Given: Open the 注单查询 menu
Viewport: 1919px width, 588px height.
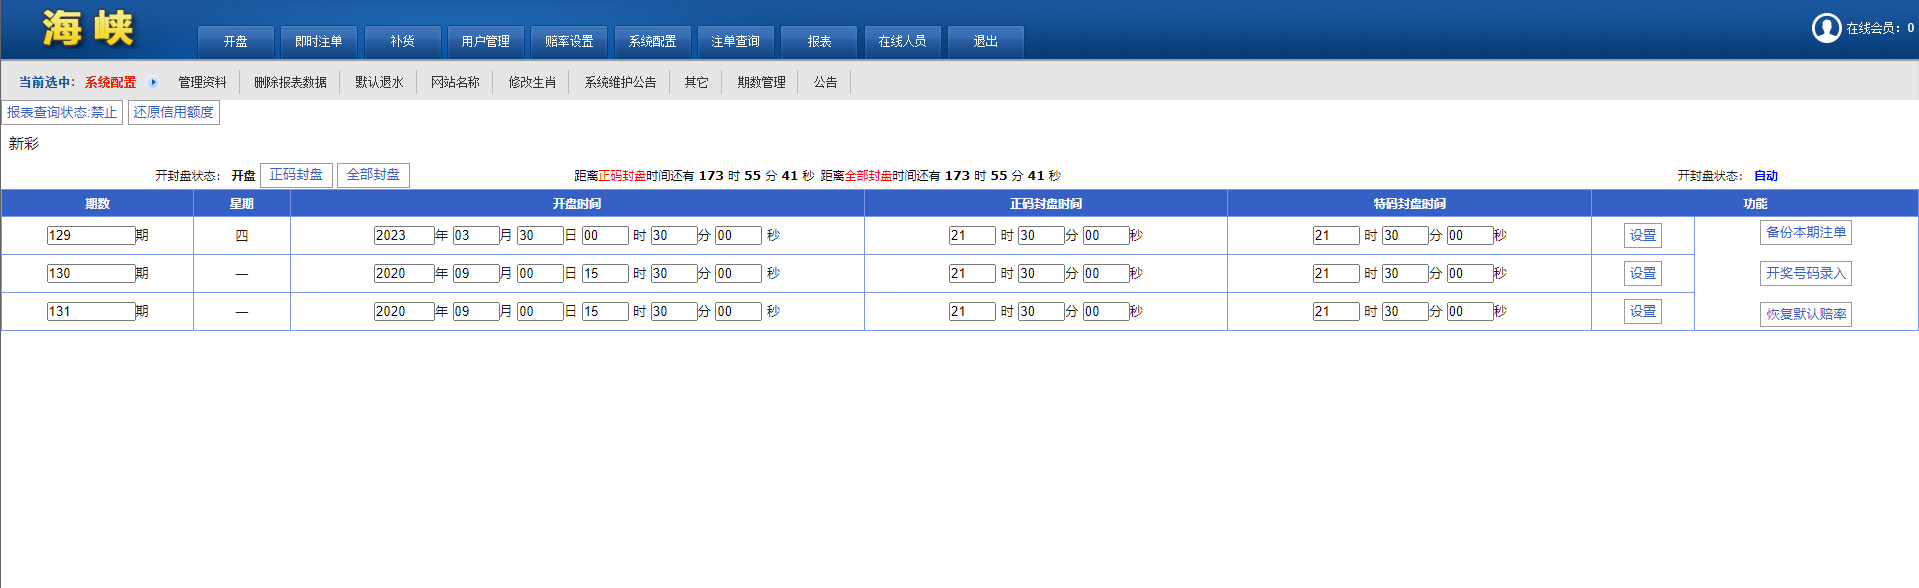Looking at the screenshot, I should 736,42.
